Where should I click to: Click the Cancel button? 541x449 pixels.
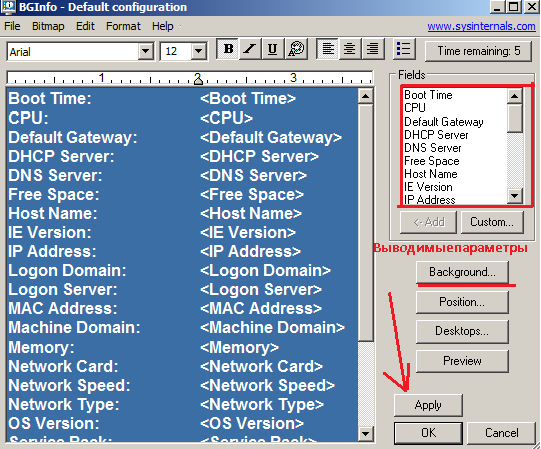tap(501, 433)
